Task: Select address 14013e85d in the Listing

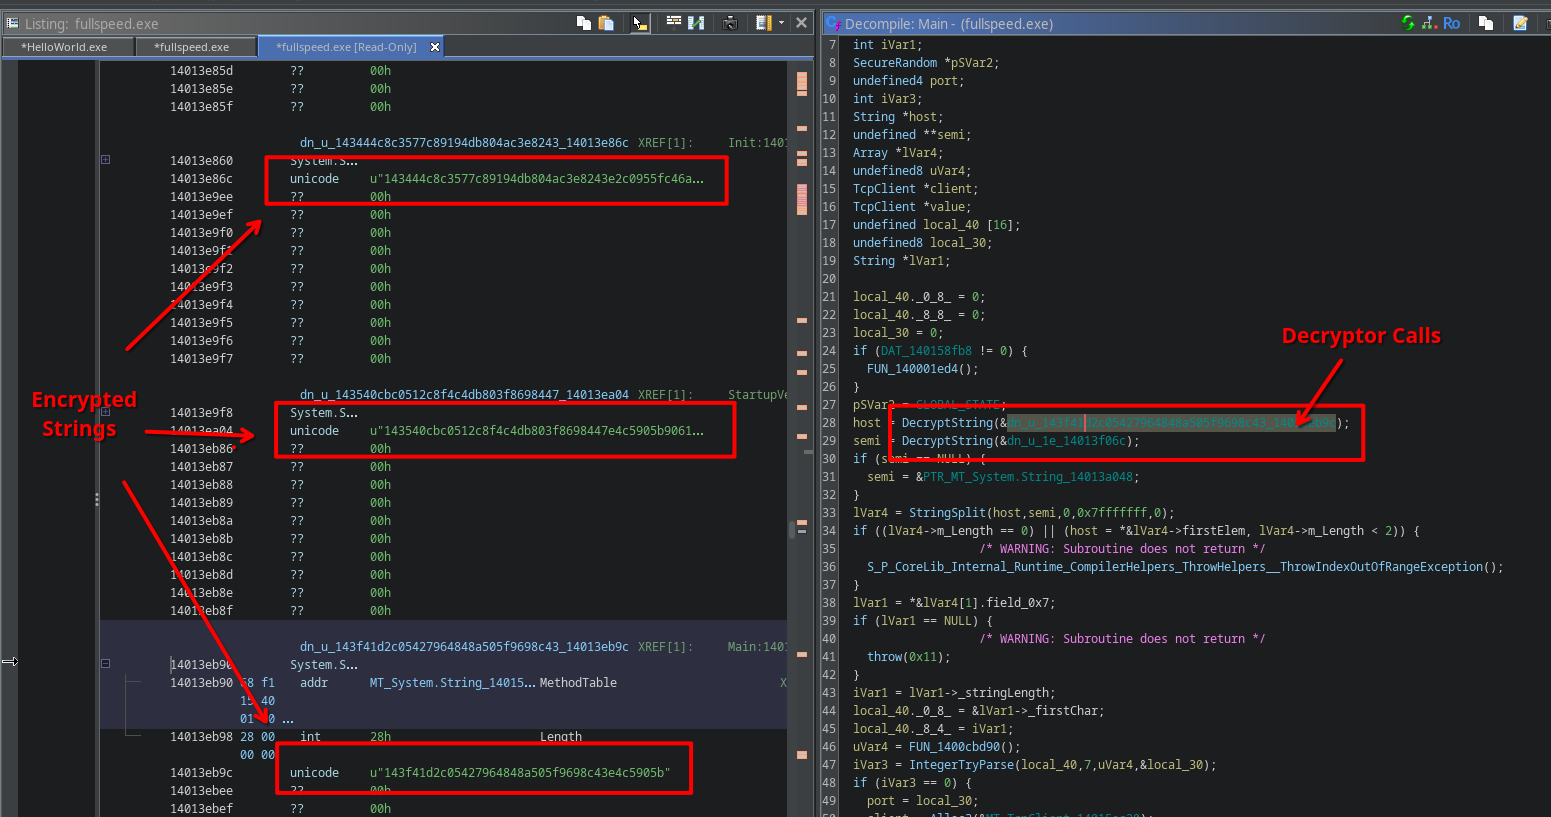Action: (201, 71)
